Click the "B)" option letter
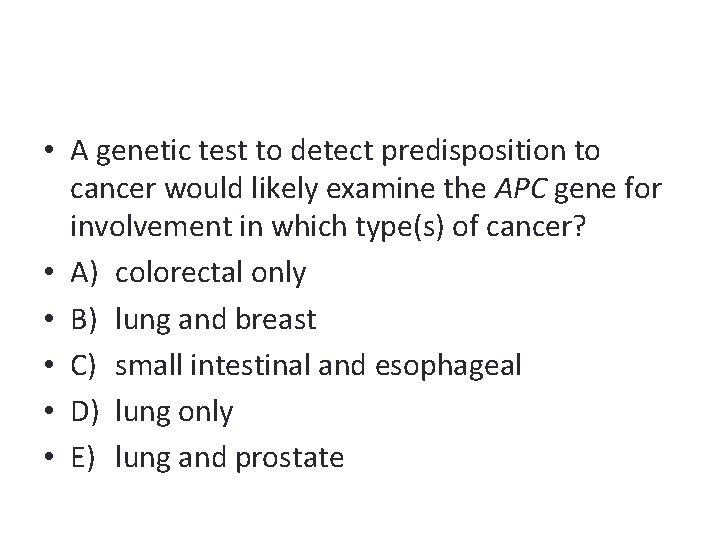Image resolution: width=720 pixels, height=540 pixels. pyautogui.click(x=85, y=319)
